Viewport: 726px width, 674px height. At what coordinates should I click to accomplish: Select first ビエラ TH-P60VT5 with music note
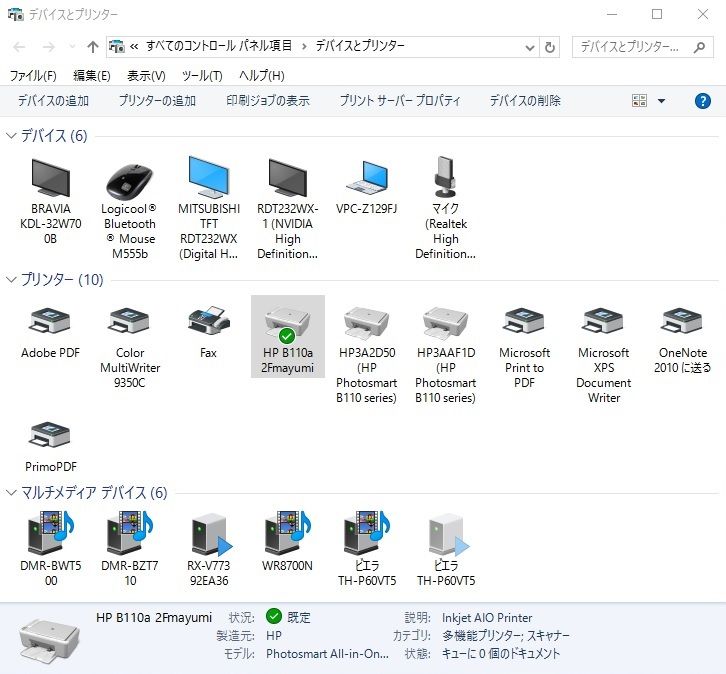(367, 532)
